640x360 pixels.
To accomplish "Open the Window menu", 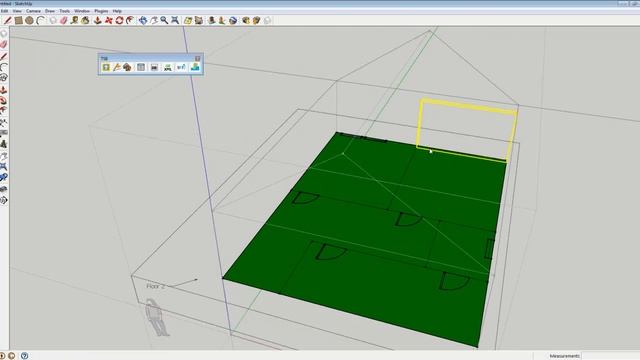I will [x=82, y=11].
